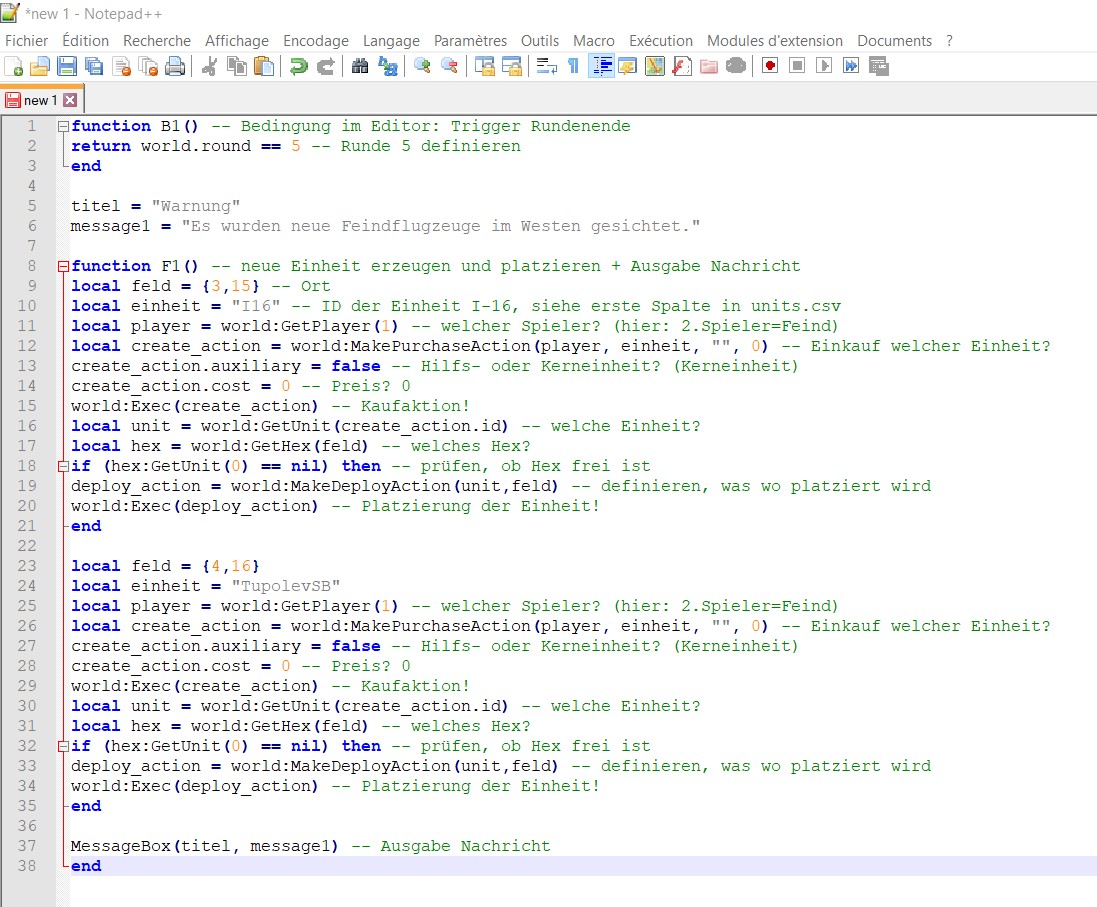Click the Open file folder icon

(40, 66)
